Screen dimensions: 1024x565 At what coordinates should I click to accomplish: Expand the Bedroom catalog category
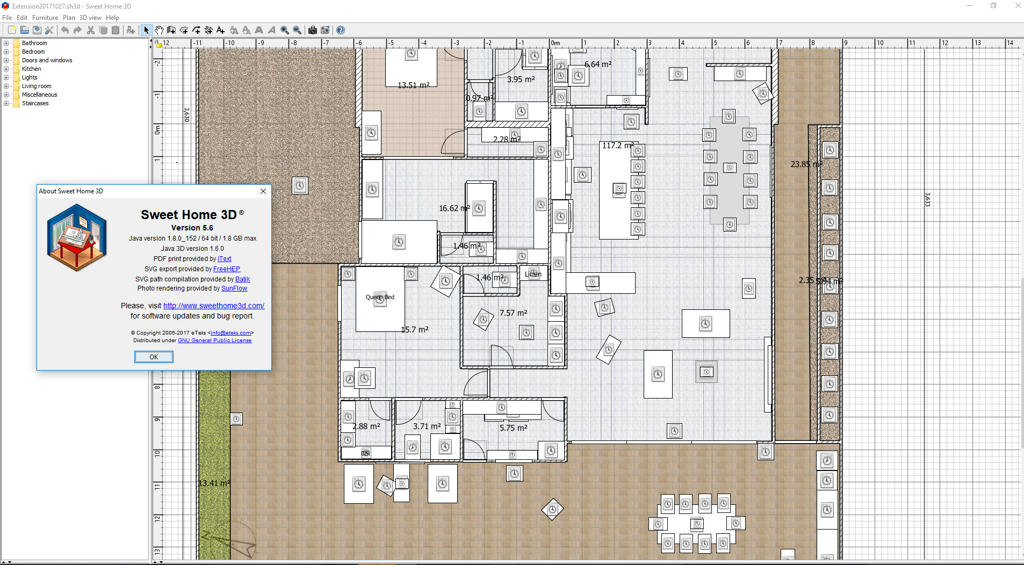point(6,52)
